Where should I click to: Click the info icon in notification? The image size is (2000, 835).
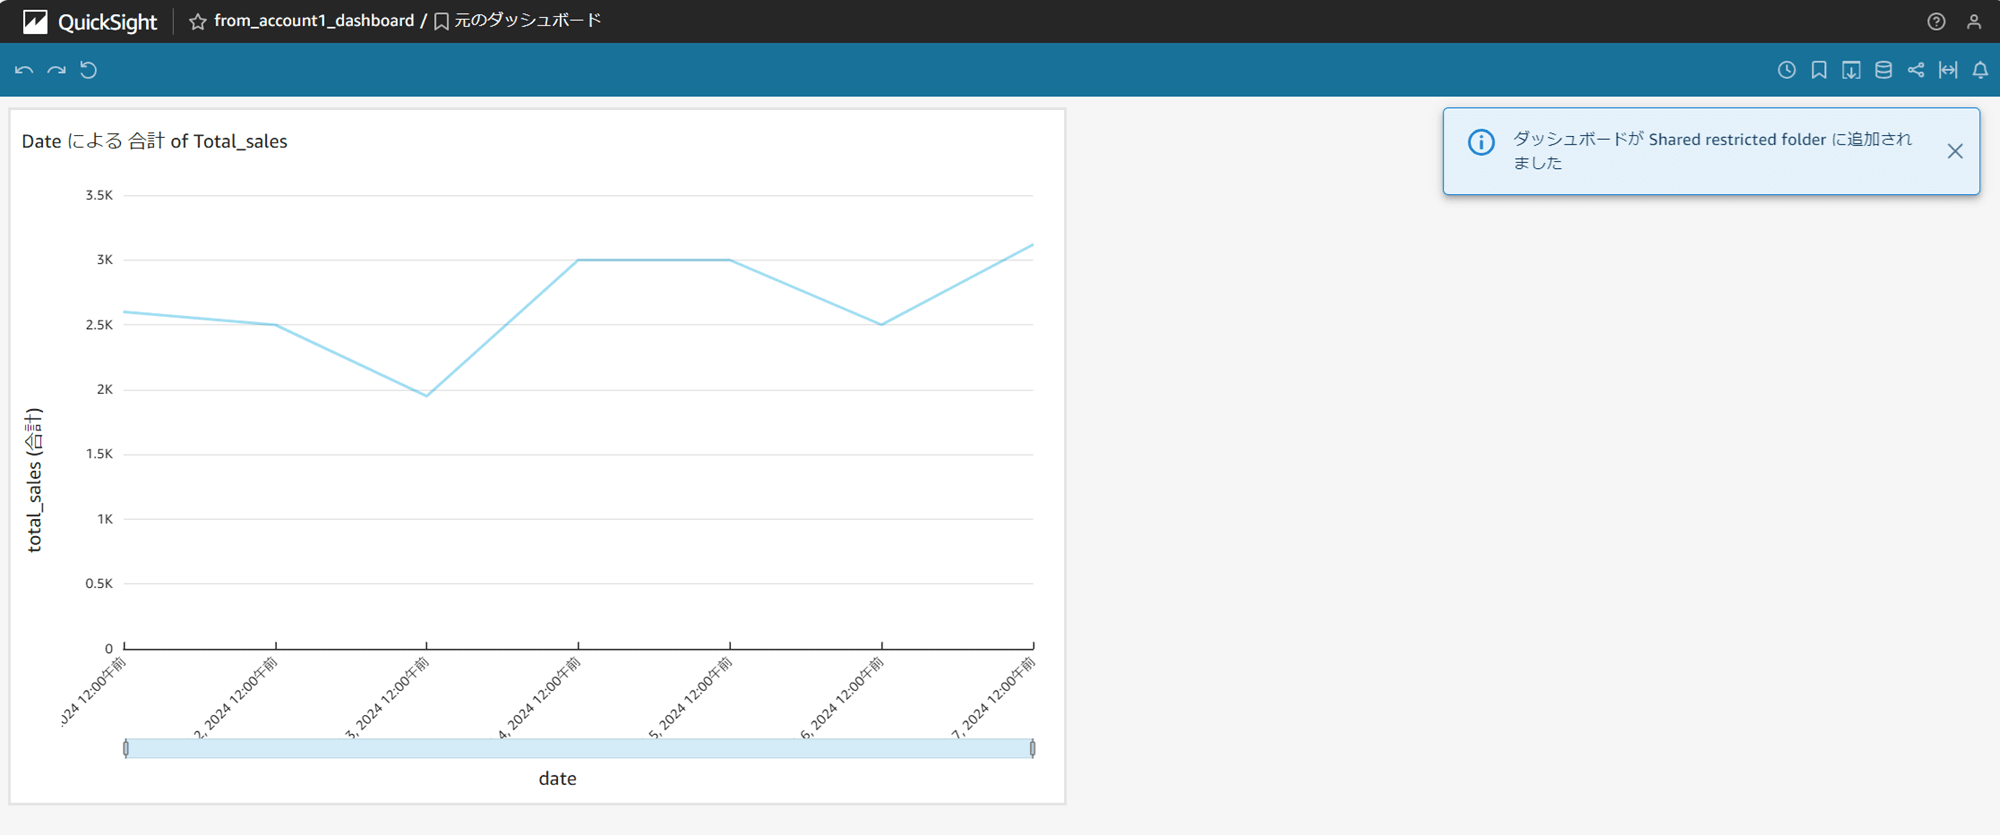[1481, 142]
